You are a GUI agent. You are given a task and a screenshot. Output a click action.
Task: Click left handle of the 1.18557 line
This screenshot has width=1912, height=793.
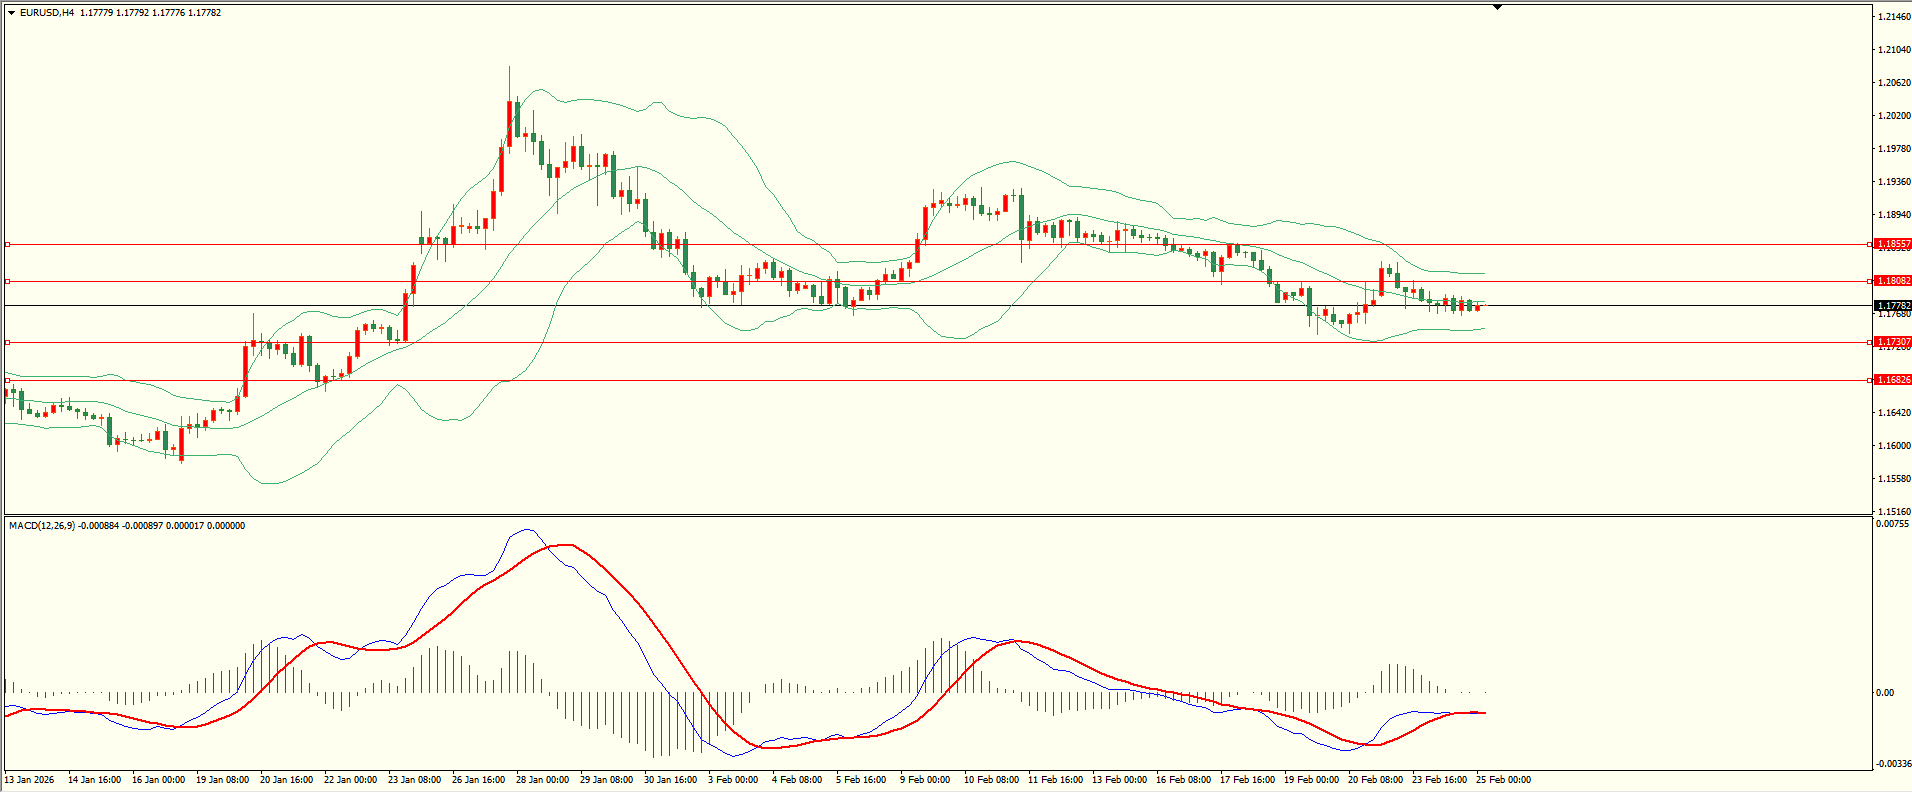pos(7,244)
